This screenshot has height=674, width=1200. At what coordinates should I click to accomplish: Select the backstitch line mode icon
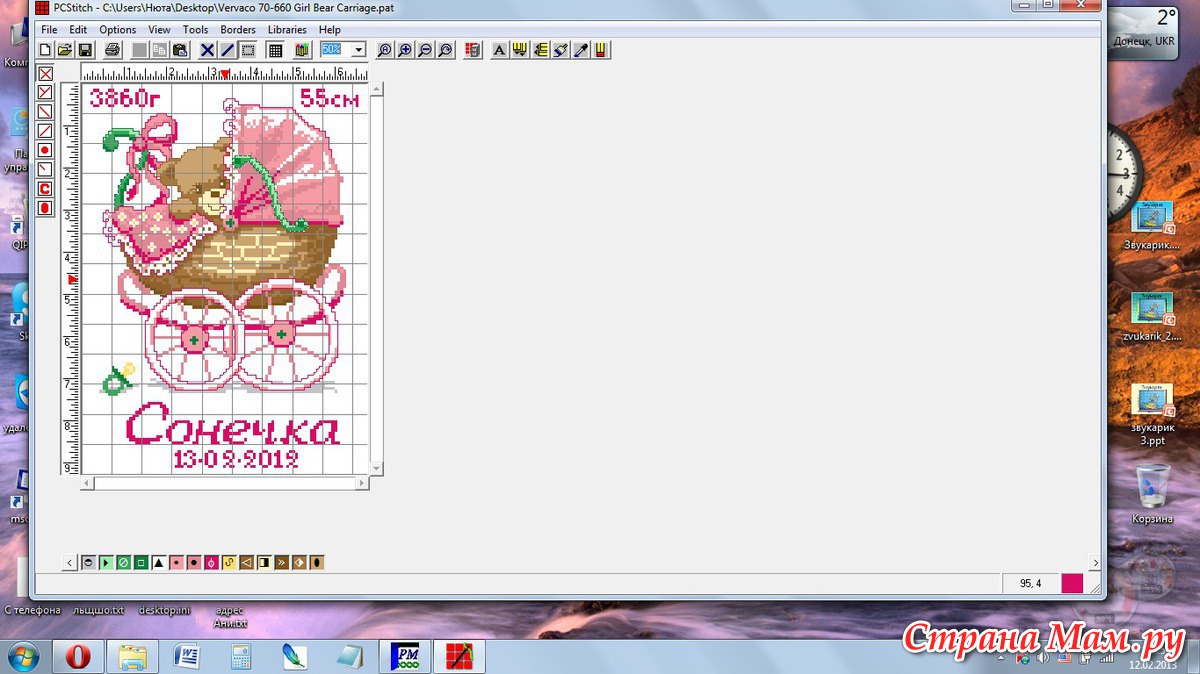[228, 50]
